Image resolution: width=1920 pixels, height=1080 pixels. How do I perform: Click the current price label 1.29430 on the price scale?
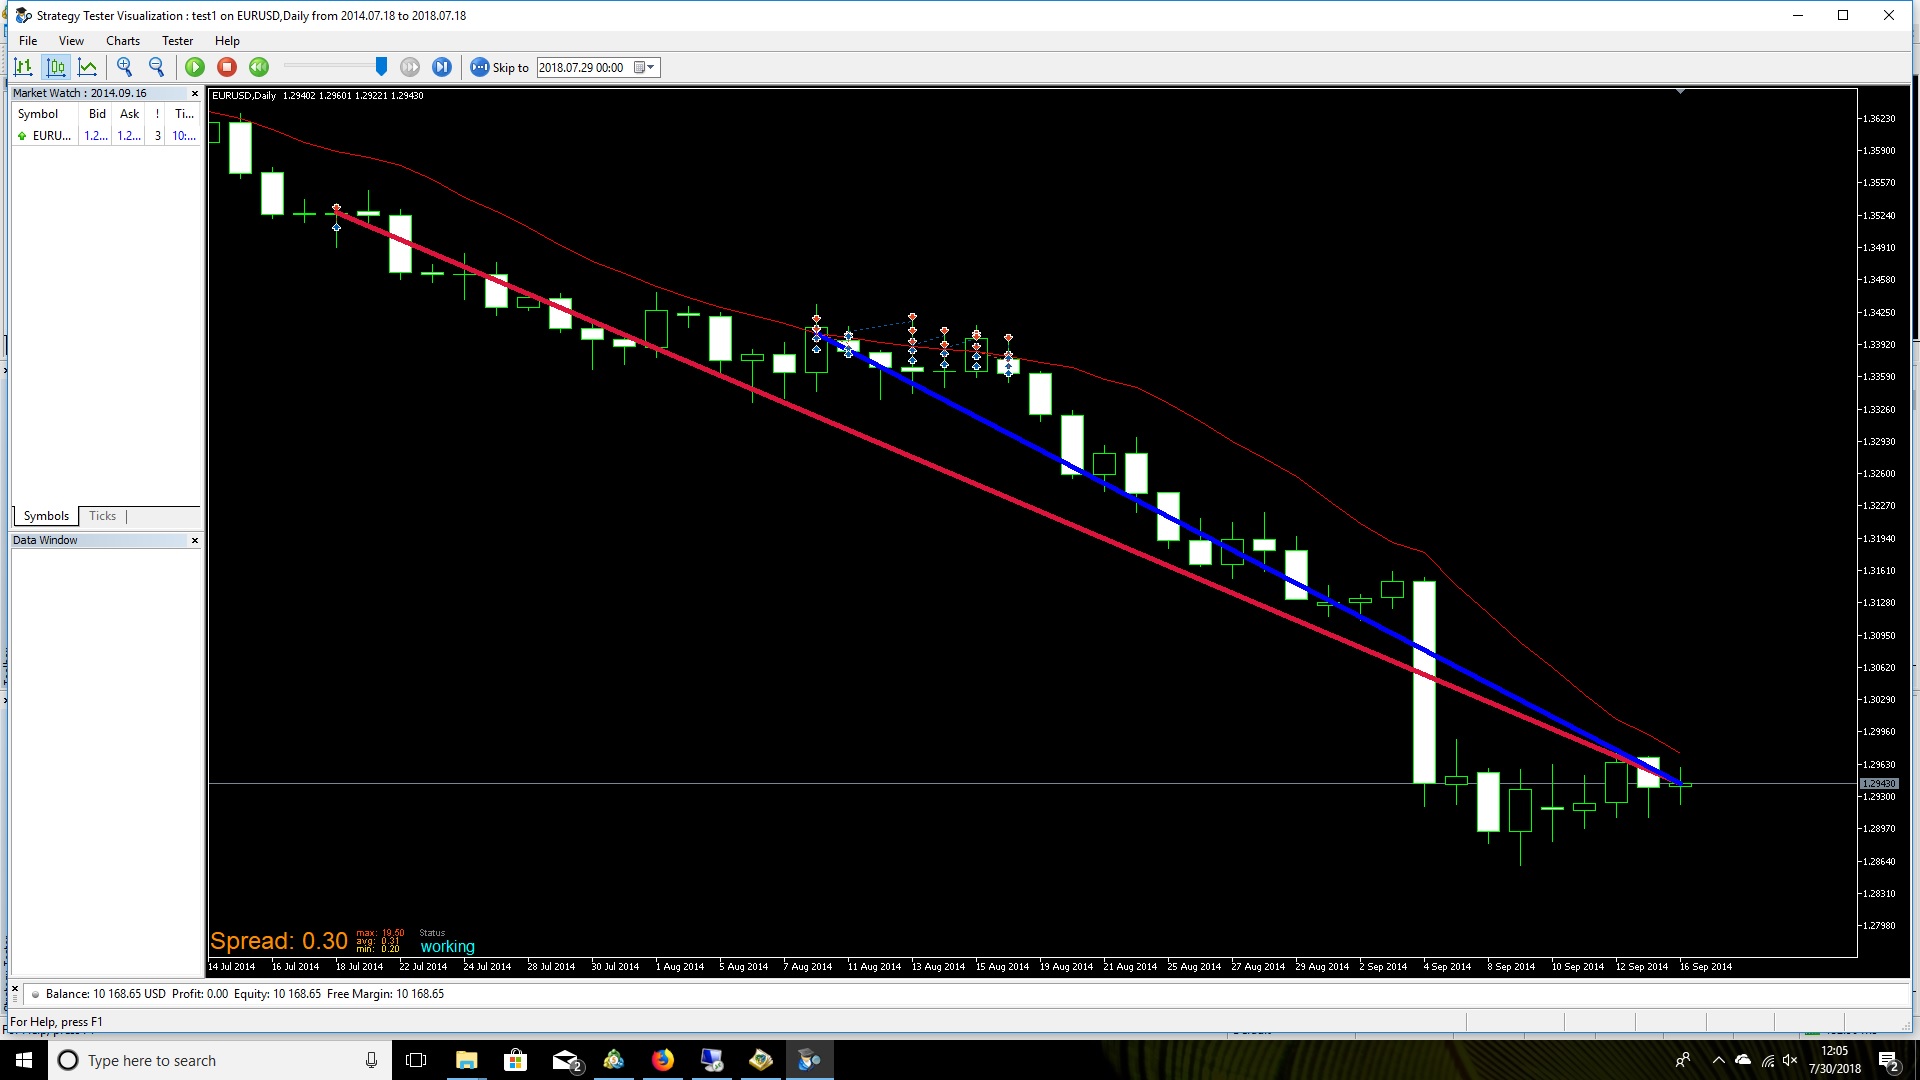point(1879,784)
